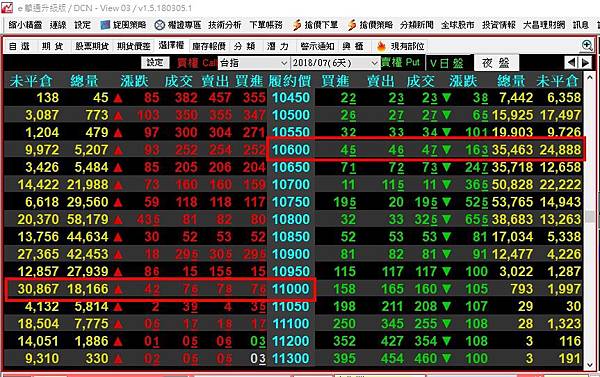Open the 2018/07(6天) expiry dropdown
Screen dimensions: 600x377
(335, 63)
